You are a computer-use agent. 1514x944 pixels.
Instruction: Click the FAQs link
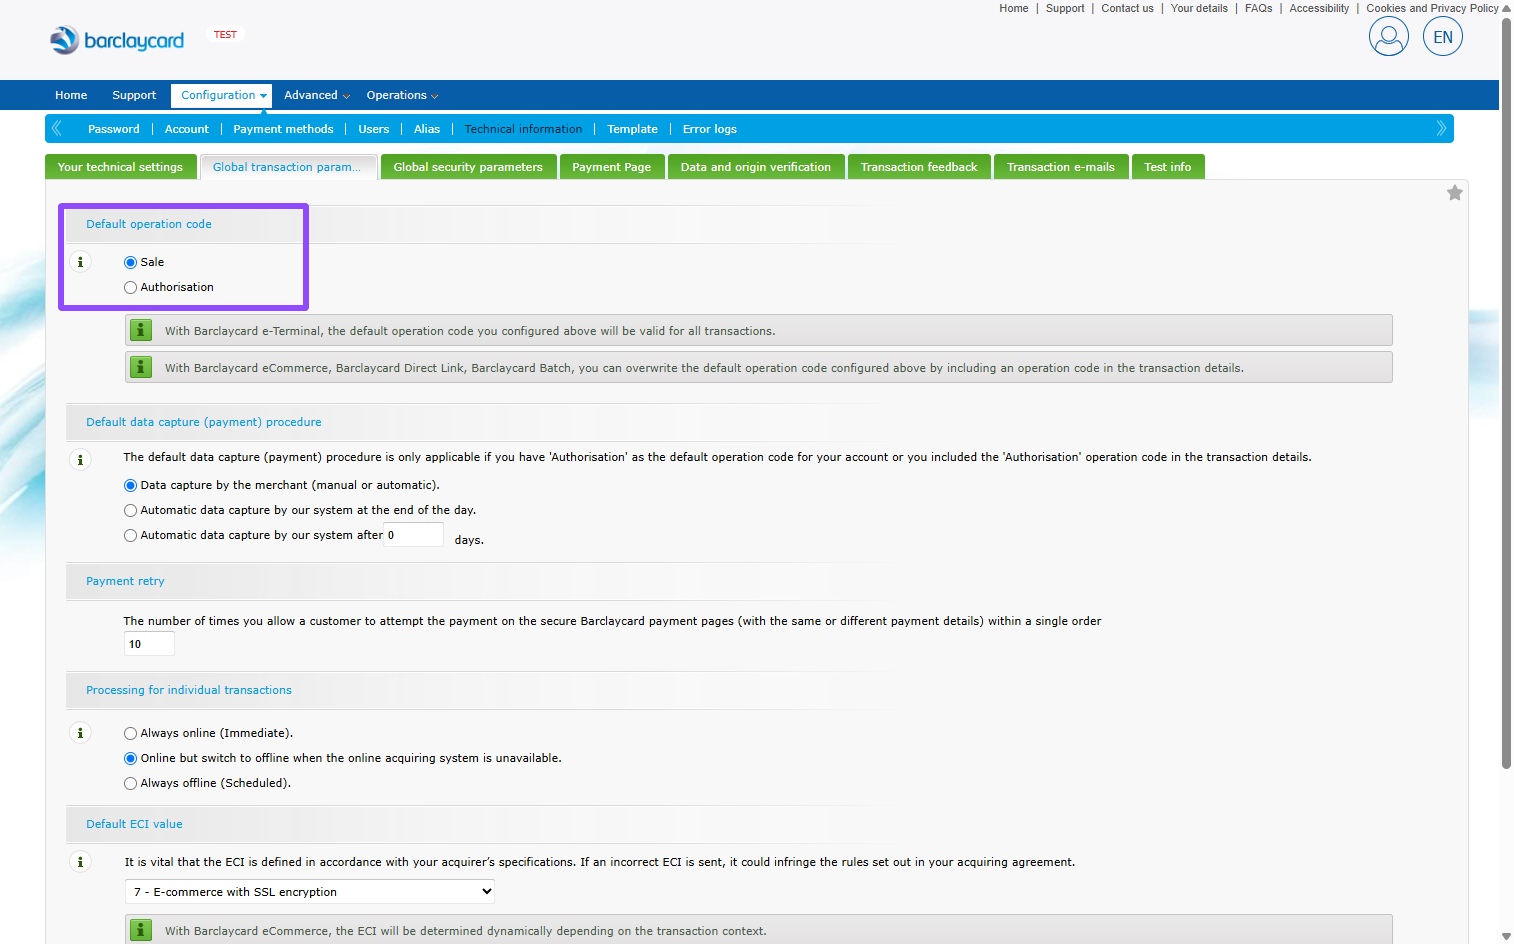(x=1258, y=8)
